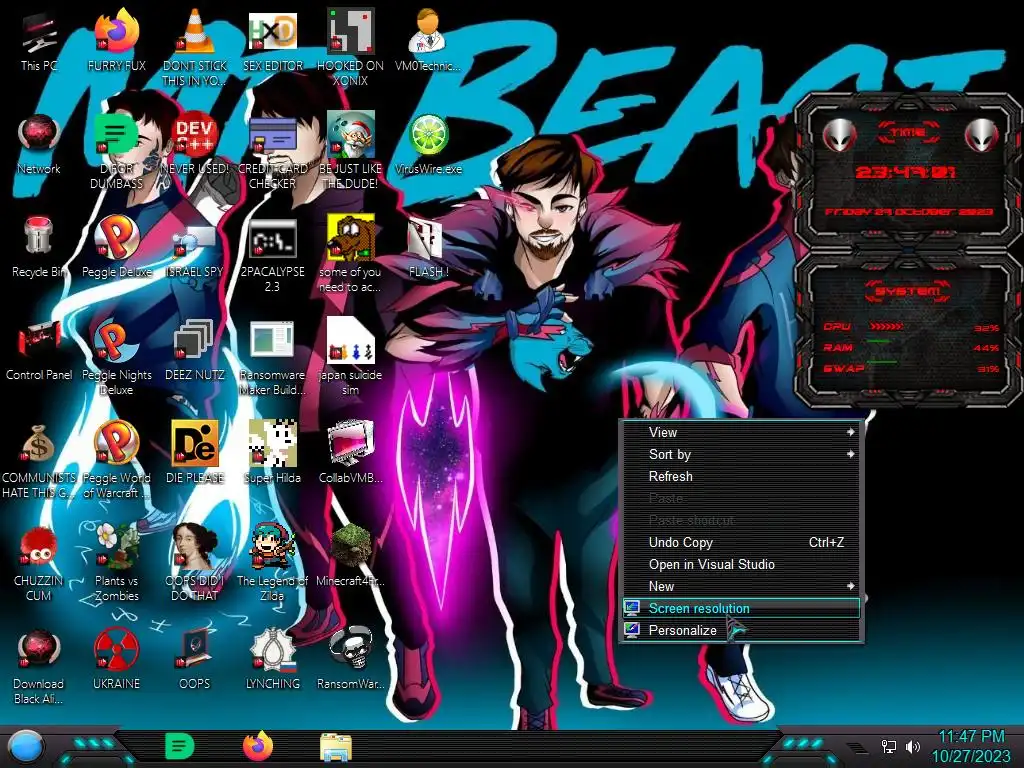The image size is (1024, 768).
Task: Launch the FURRY FUX Firefox shortcut
Action: [x=116, y=33]
